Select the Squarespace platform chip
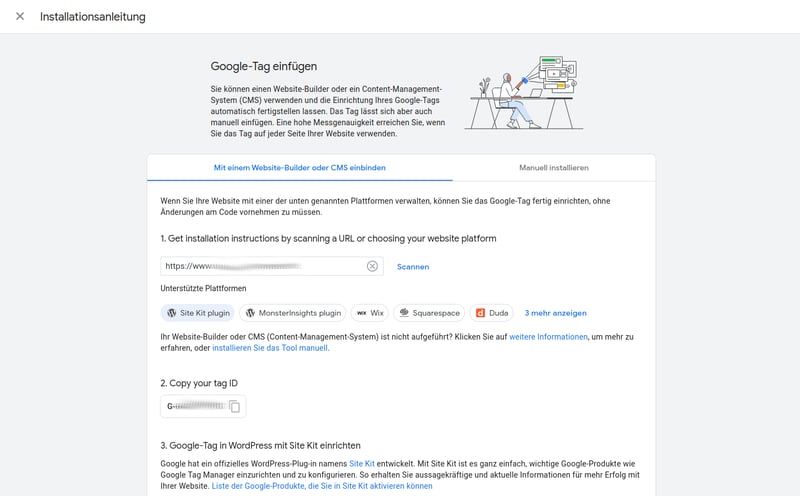 428,313
